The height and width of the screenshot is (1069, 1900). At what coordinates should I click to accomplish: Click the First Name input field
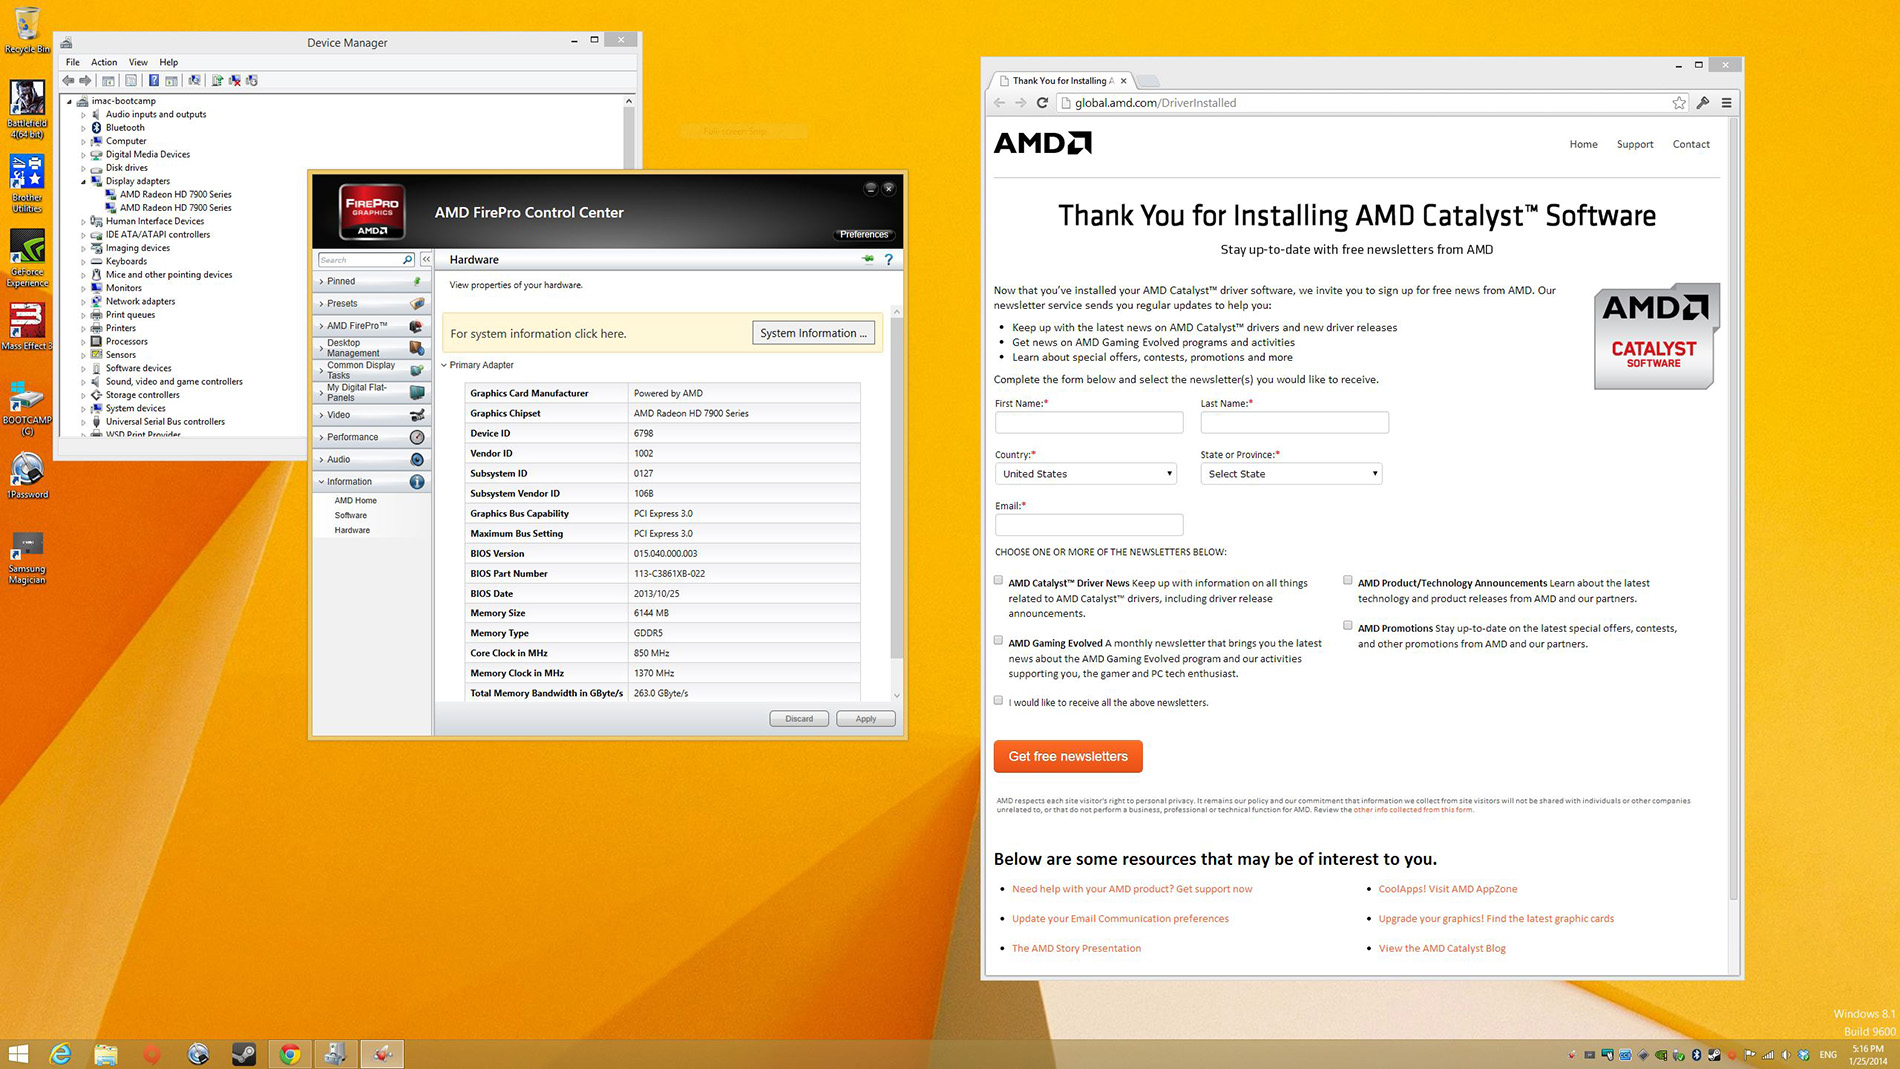click(x=1089, y=422)
